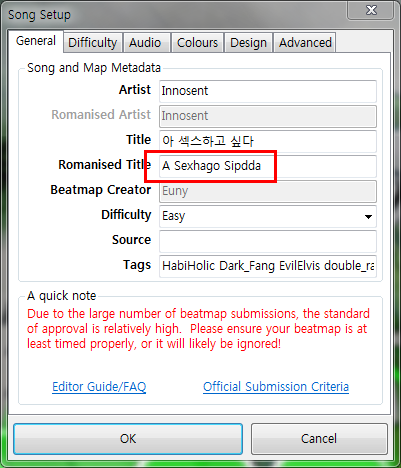Click the Title input field
The width and height of the screenshot is (401, 468).
[x=268, y=141]
